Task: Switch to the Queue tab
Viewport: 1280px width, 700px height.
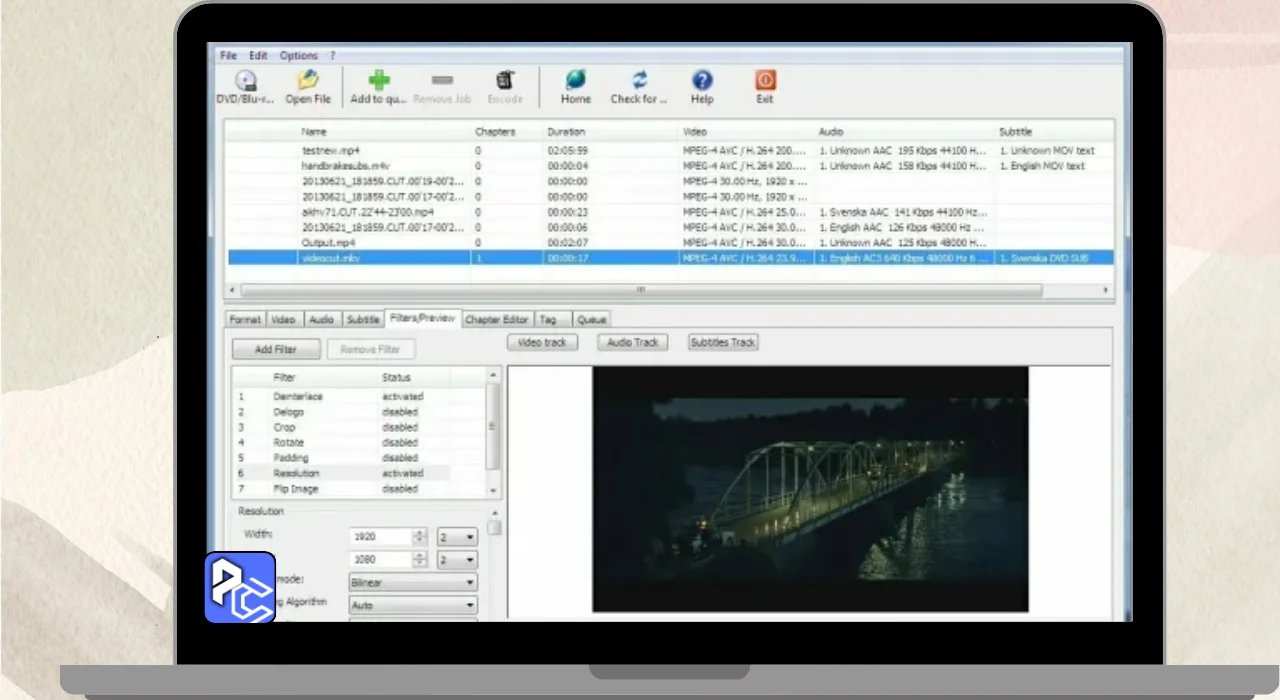Action: [x=591, y=320]
